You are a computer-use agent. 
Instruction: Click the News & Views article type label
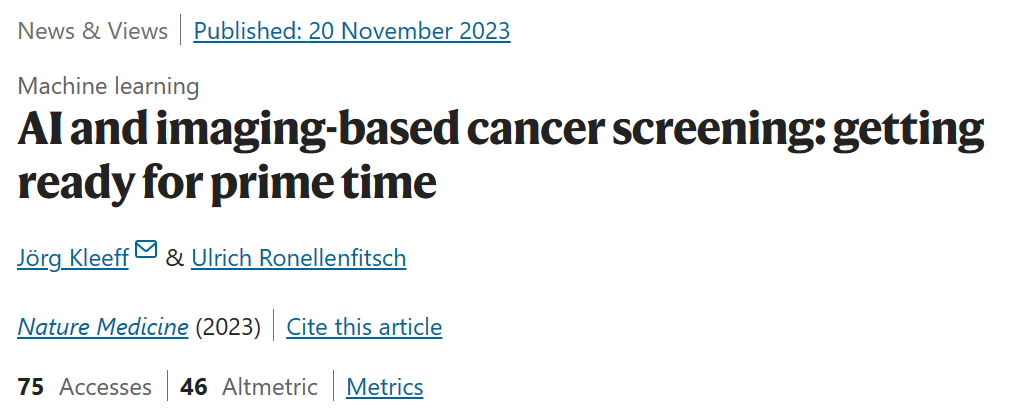tap(93, 31)
